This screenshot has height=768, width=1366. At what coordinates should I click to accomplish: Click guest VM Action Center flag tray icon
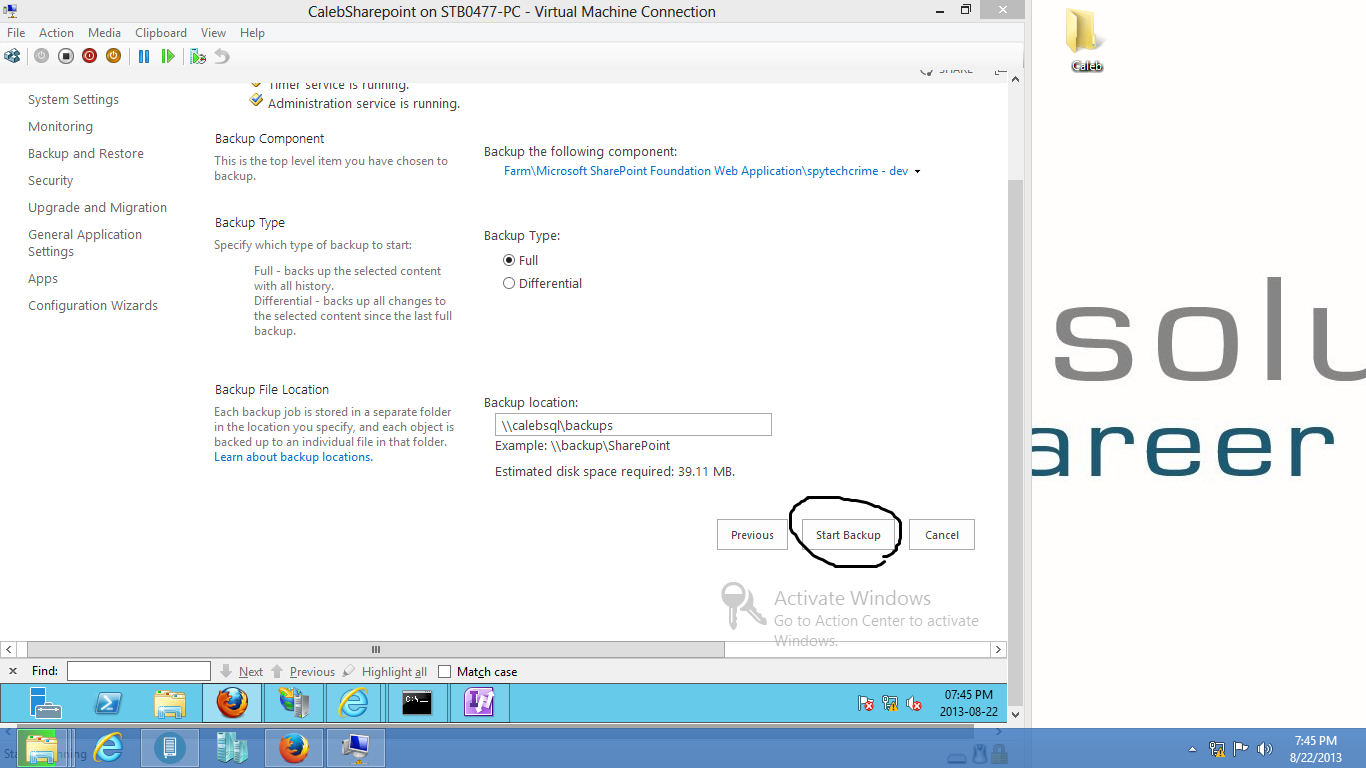tap(866, 704)
